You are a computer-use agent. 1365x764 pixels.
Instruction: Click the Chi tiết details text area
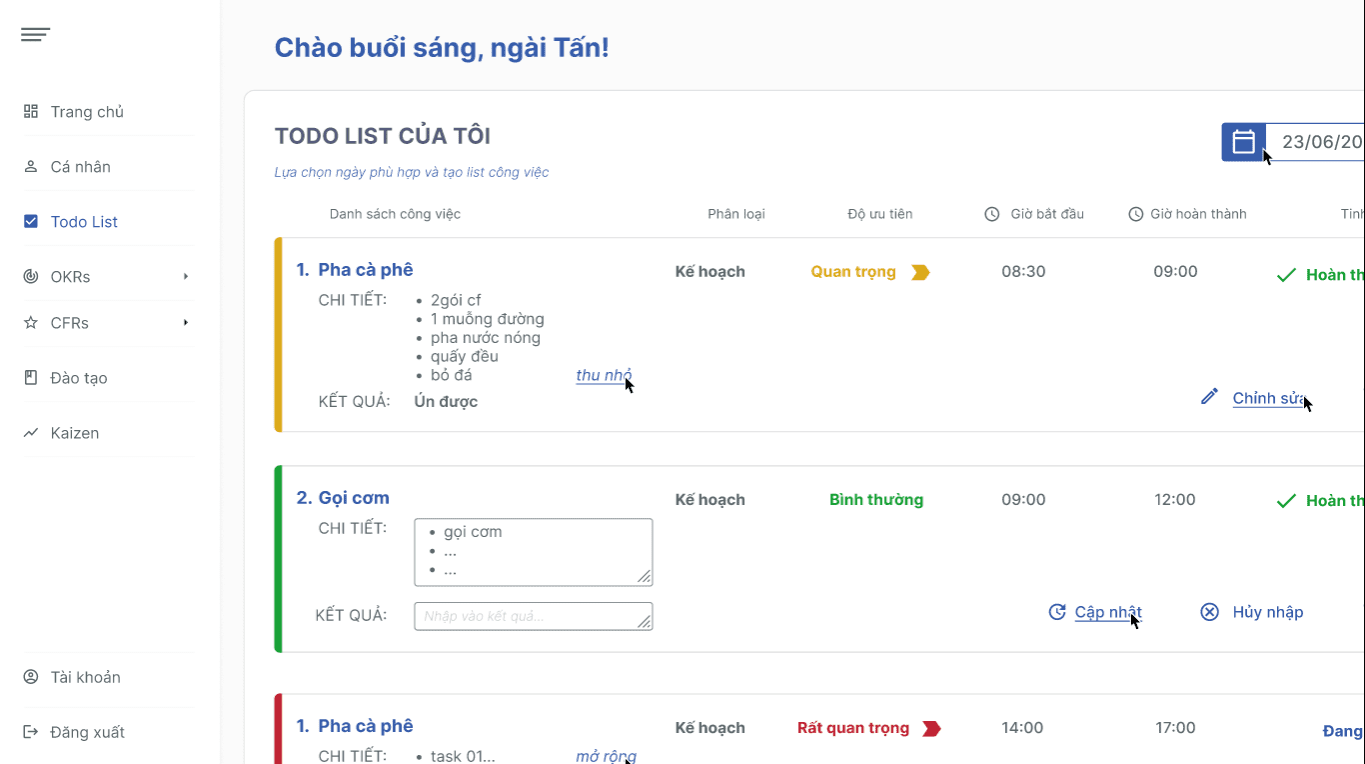point(532,551)
